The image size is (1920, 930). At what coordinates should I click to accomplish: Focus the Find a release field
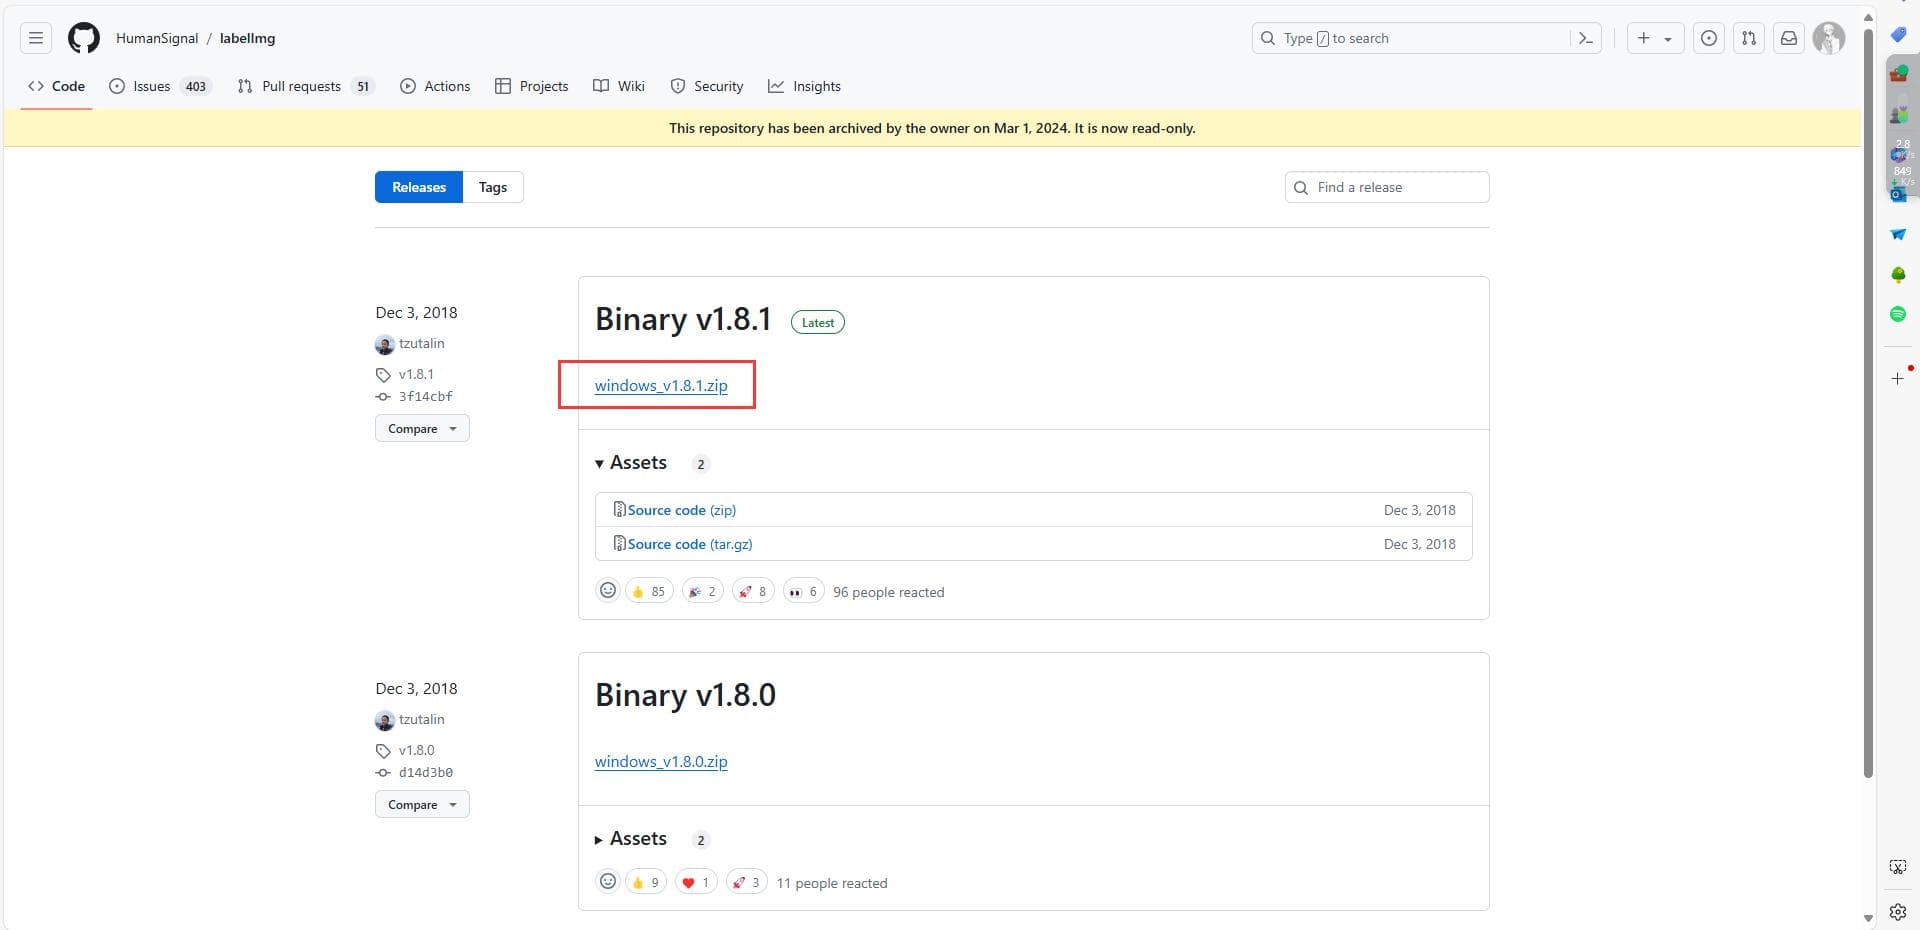(1387, 187)
